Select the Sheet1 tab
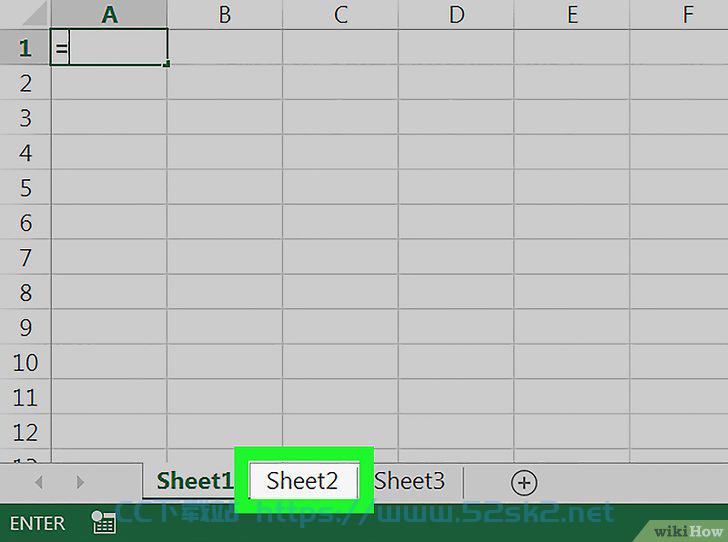 194,481
